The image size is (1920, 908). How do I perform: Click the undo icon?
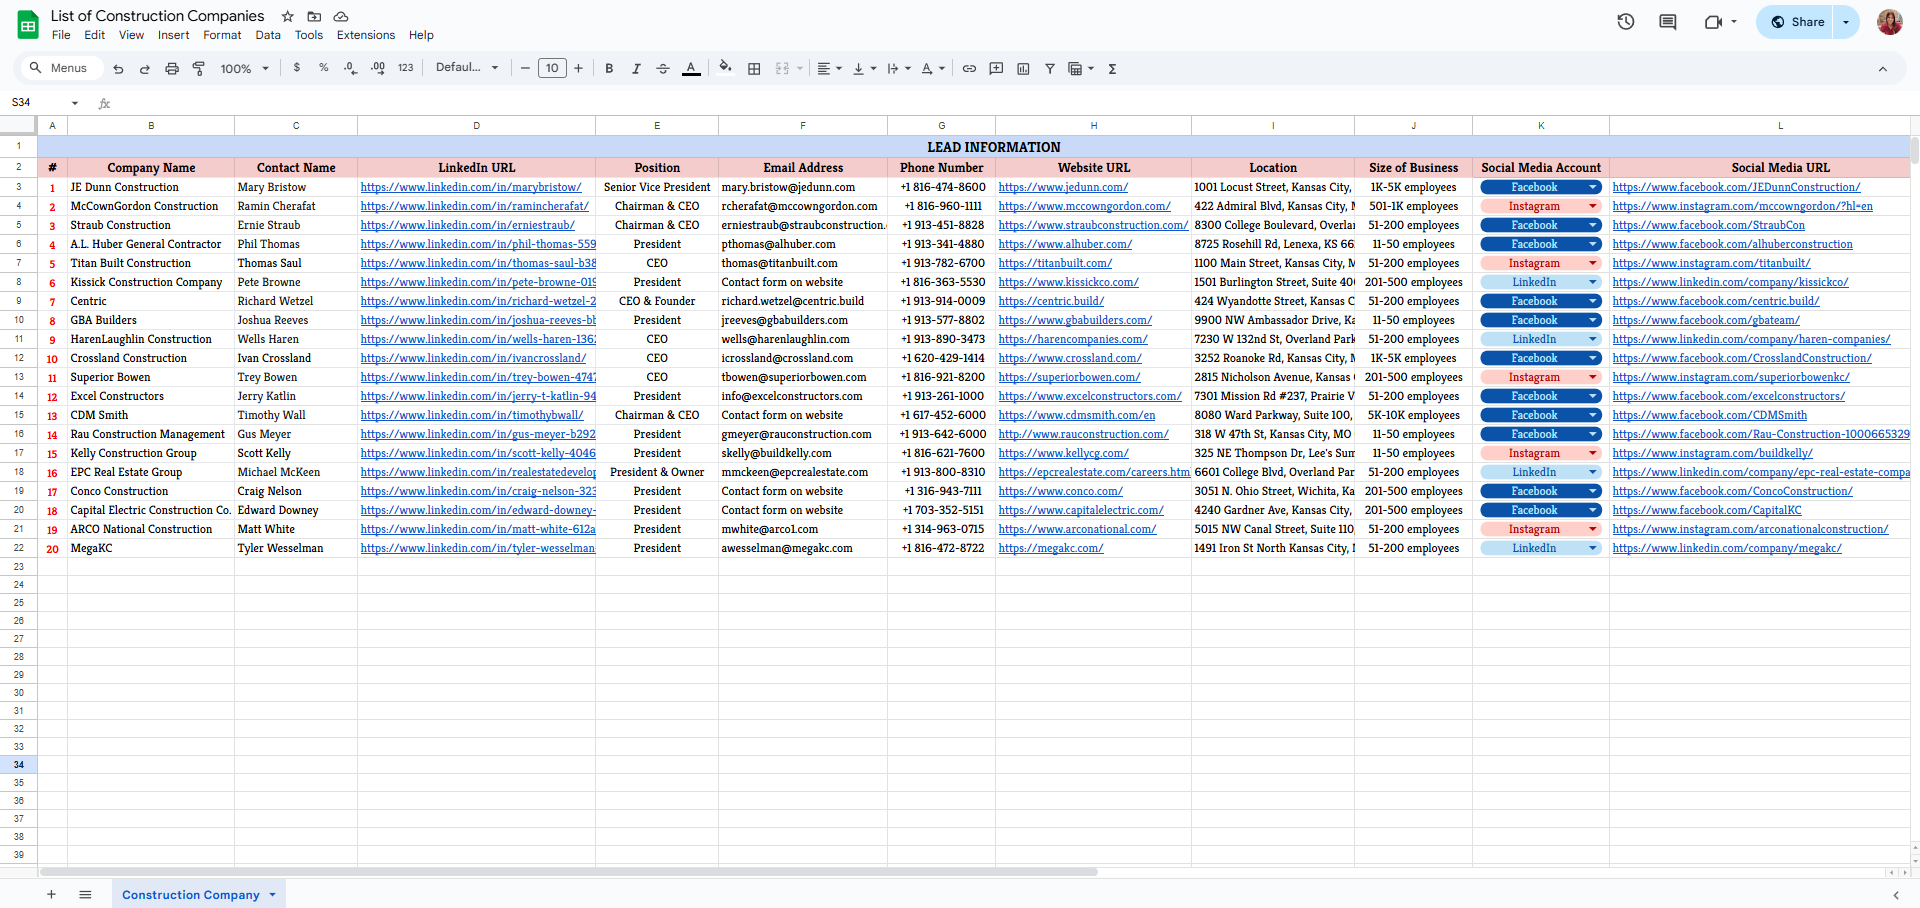pos(118,69)
